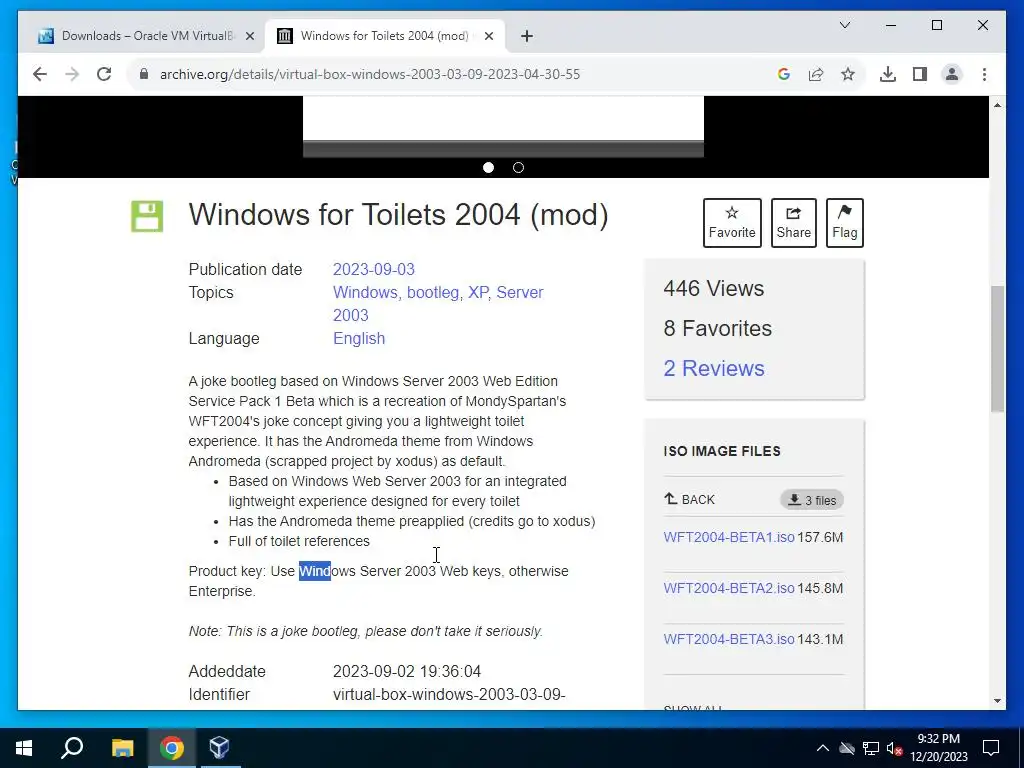Open tab search chevron in title bar
This screenshot has height=768, width=1024.
click(x=844, y=25)
